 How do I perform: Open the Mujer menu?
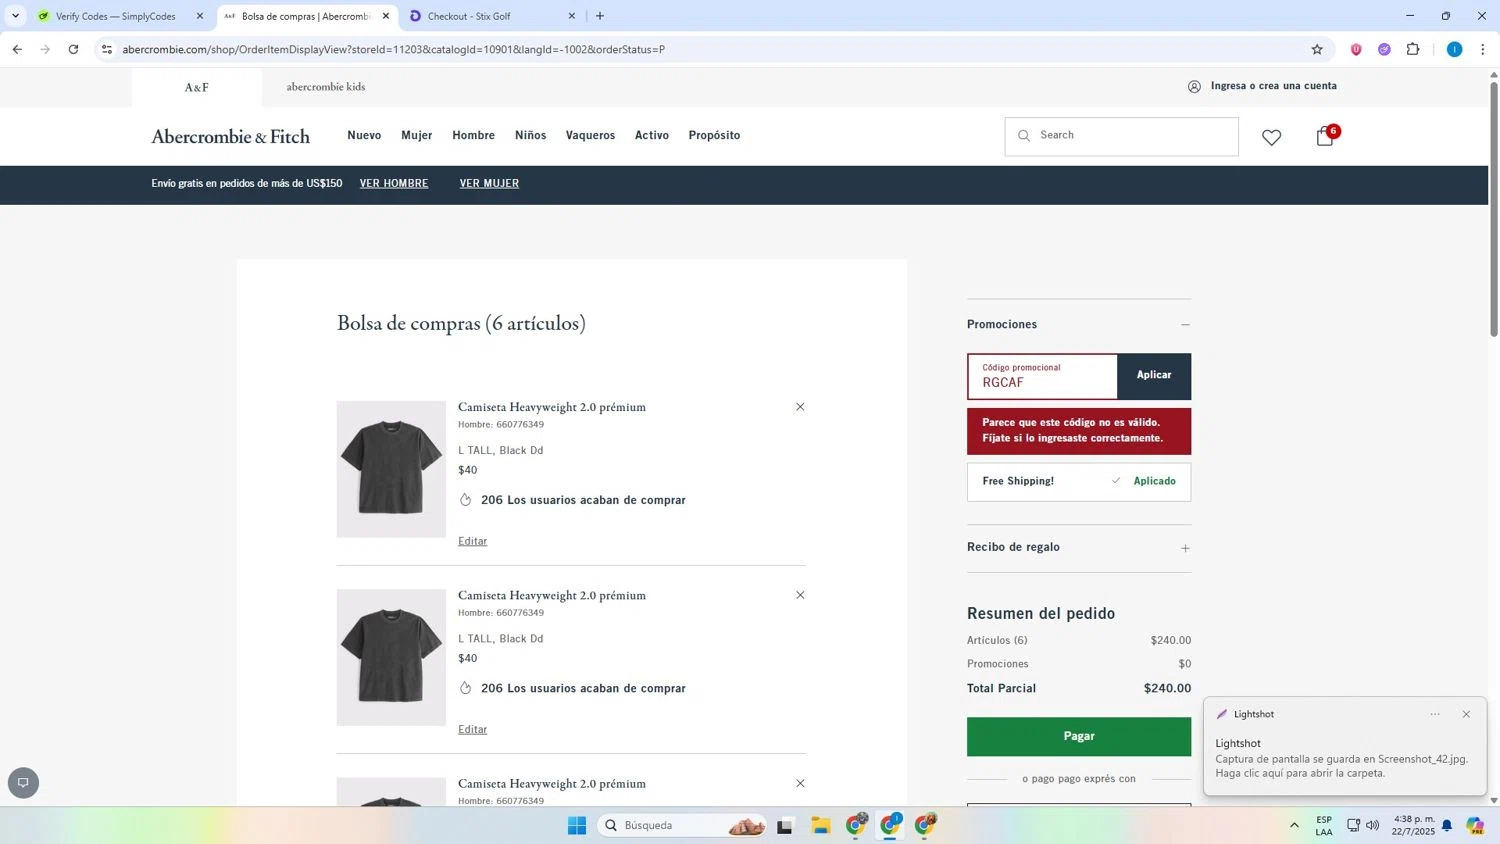point(417,135)
